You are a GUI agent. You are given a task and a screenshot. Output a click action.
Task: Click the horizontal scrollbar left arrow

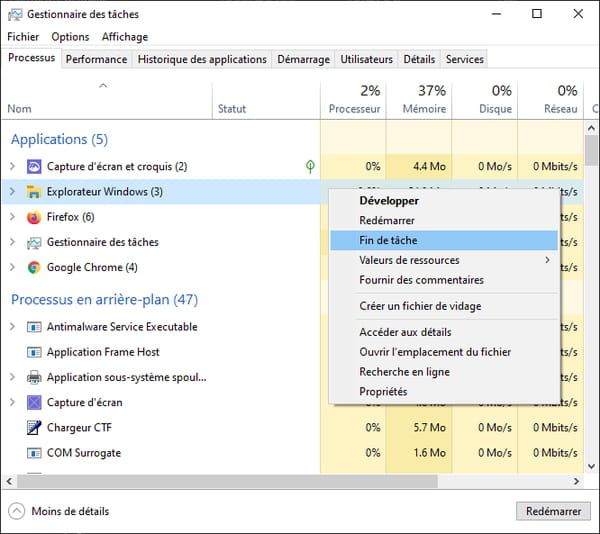[x=10, y=482]
